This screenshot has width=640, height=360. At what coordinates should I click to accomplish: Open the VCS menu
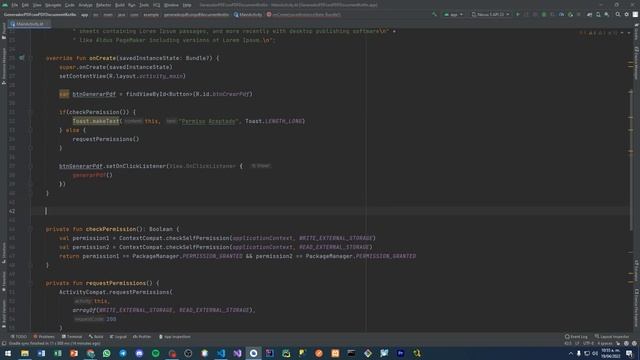(x=157, y=5)
